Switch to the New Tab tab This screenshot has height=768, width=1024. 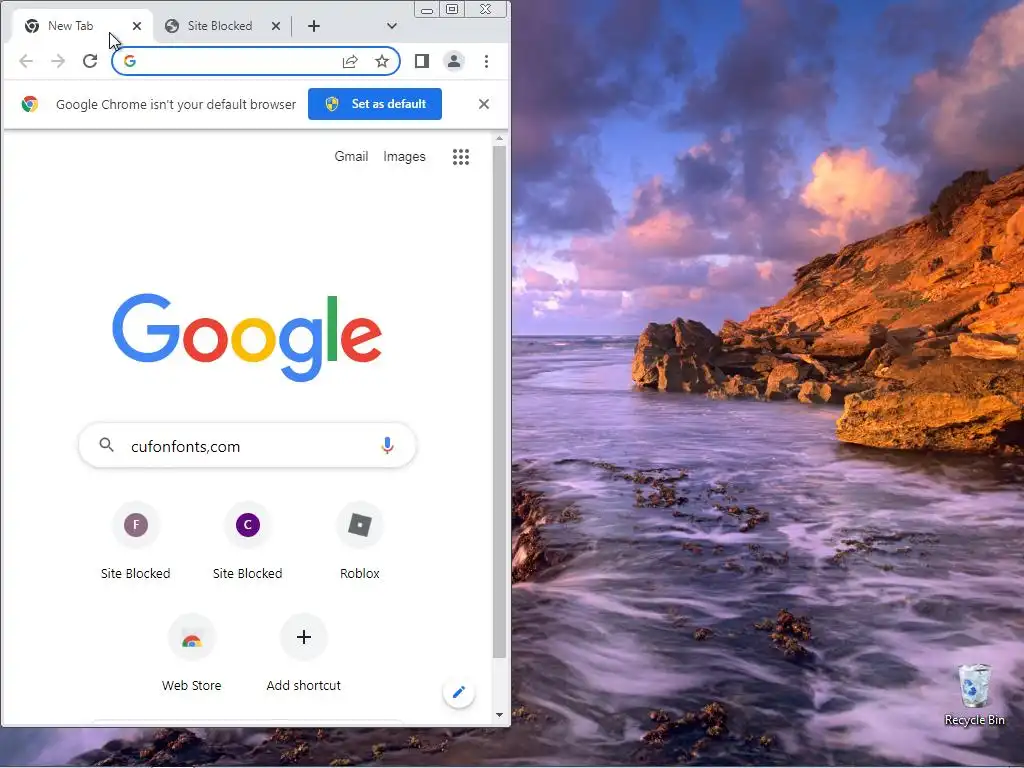click(x=71, y=26)
